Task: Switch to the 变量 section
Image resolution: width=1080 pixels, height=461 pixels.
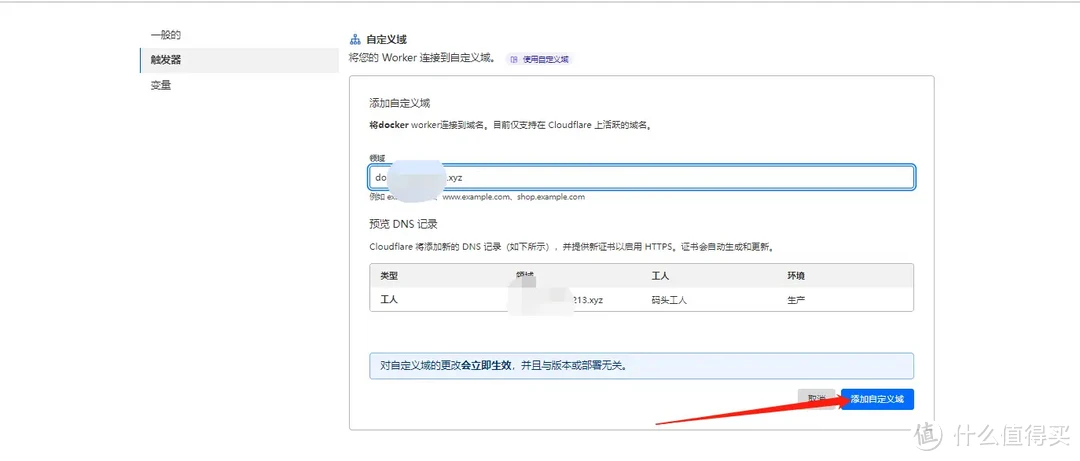Action: click(x=160, y=85)
